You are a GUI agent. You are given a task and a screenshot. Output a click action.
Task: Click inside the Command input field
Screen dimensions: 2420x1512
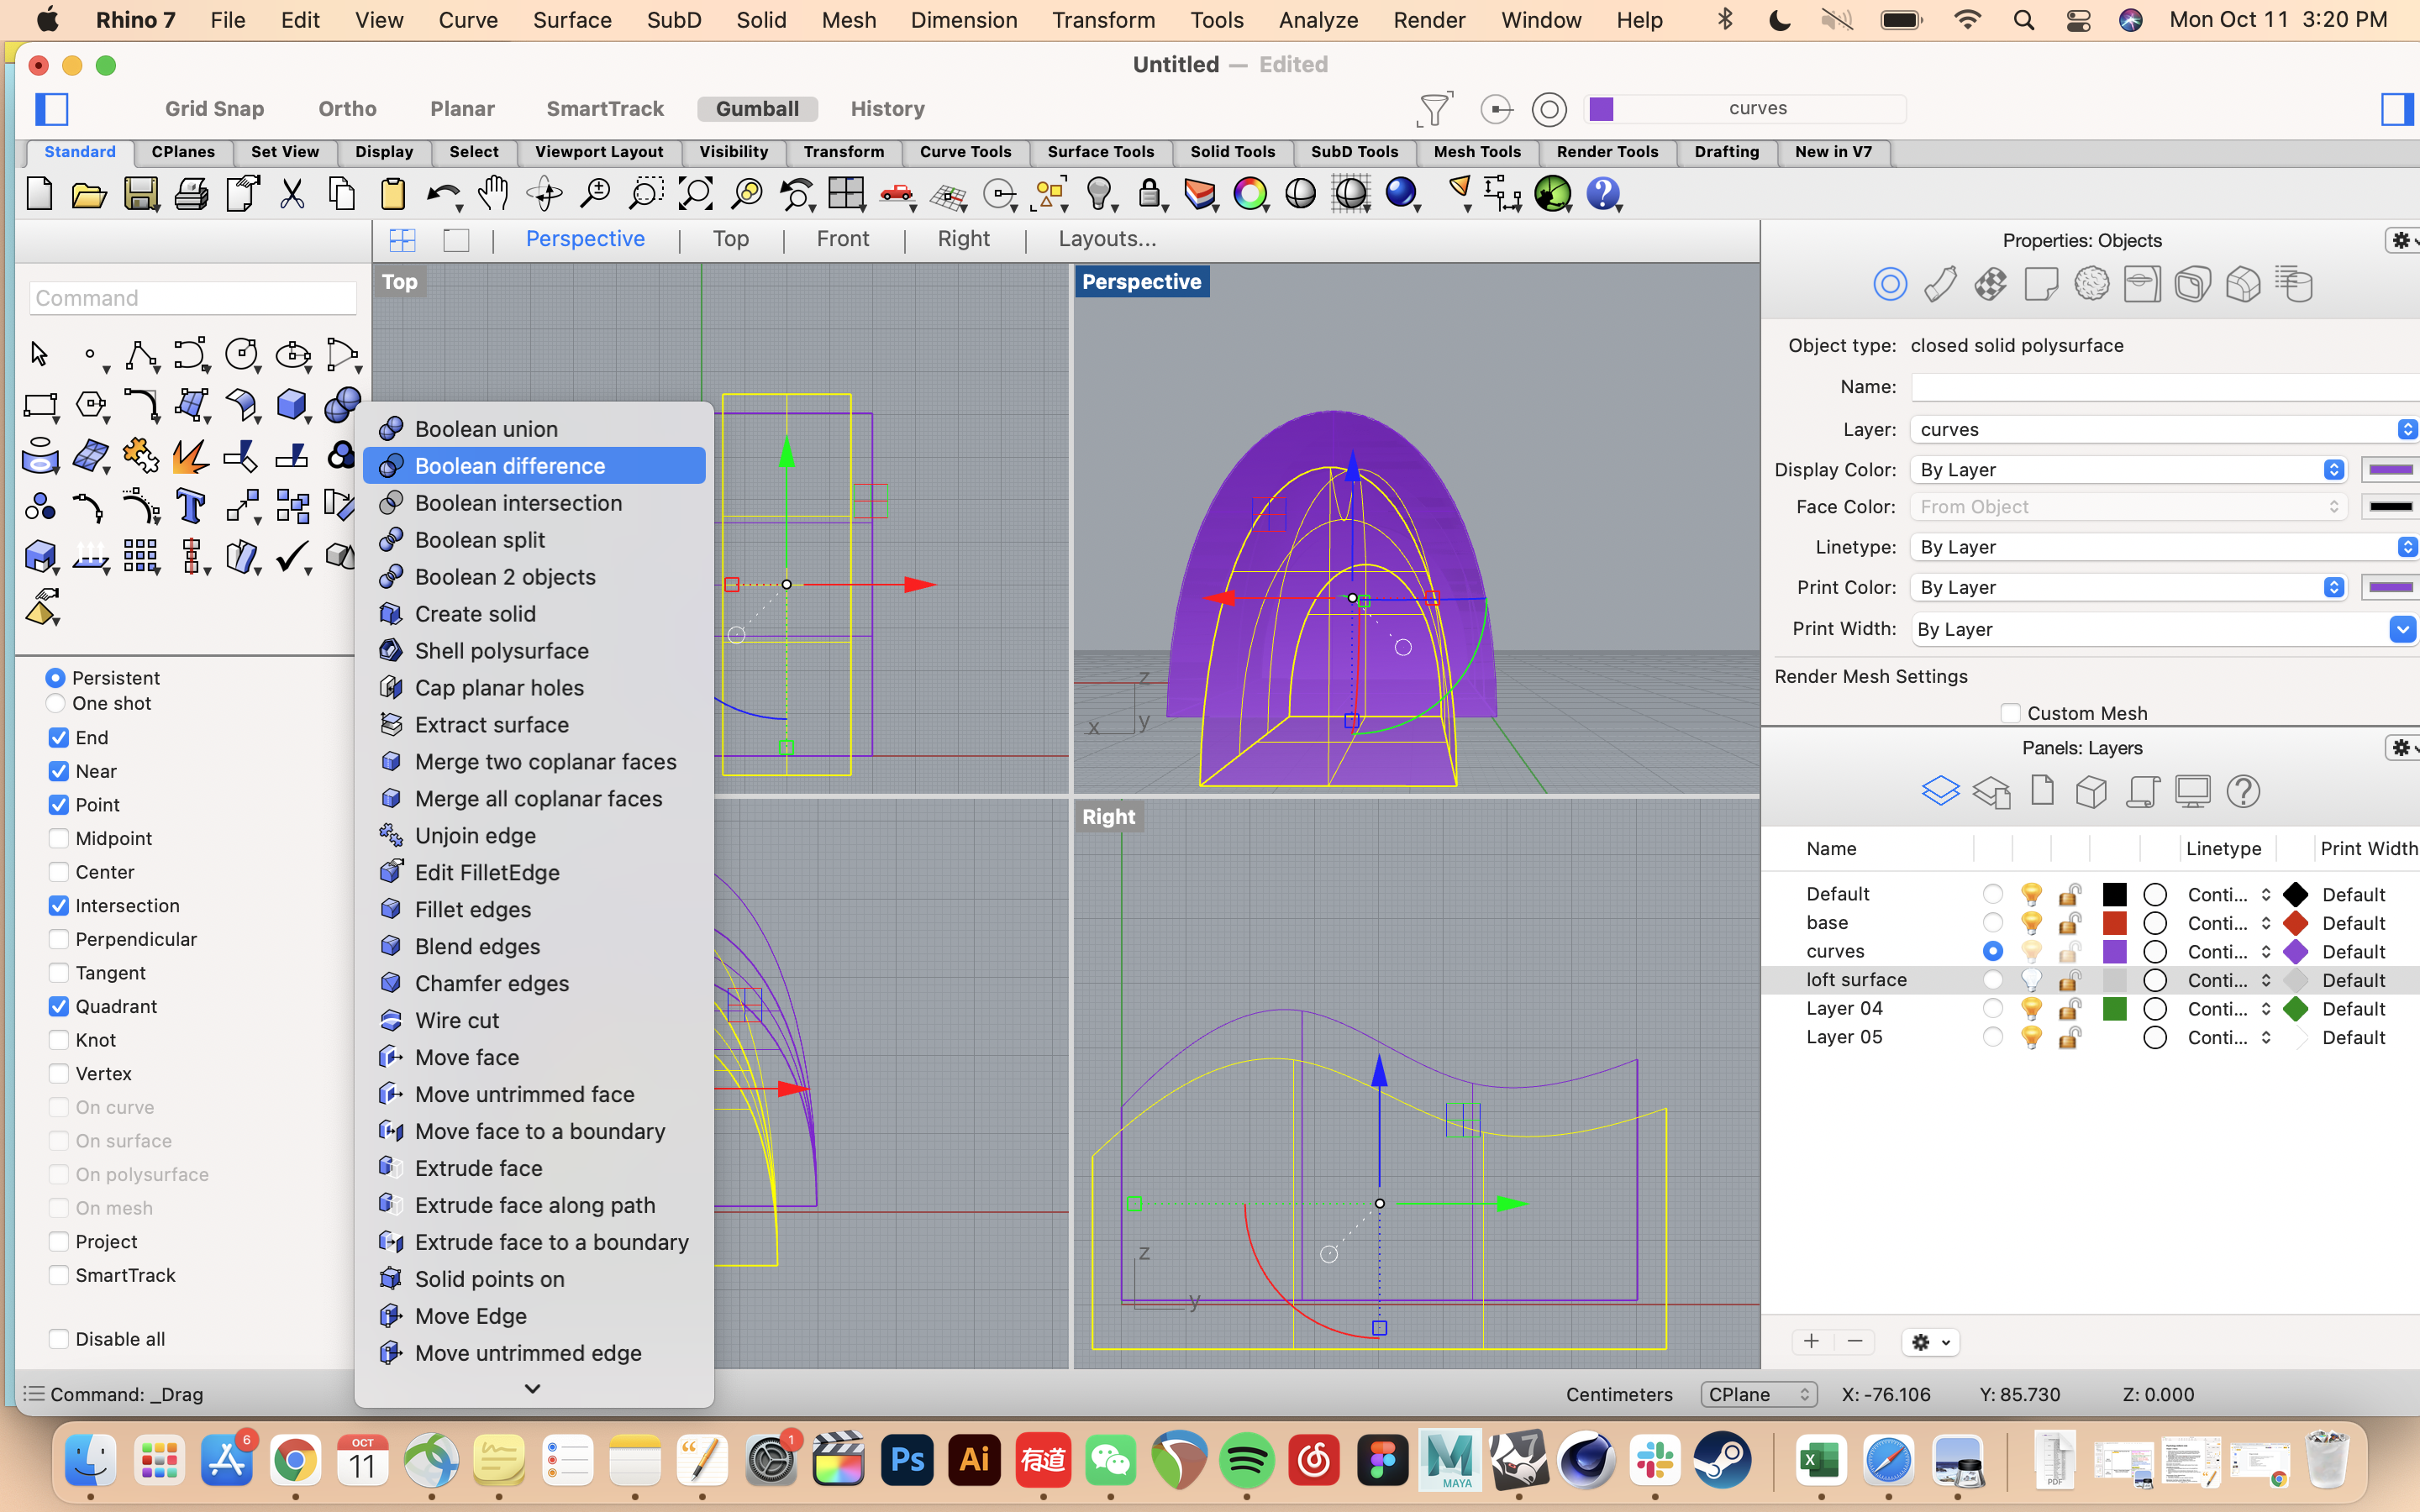pyautogui.click(x=193, y=297)
